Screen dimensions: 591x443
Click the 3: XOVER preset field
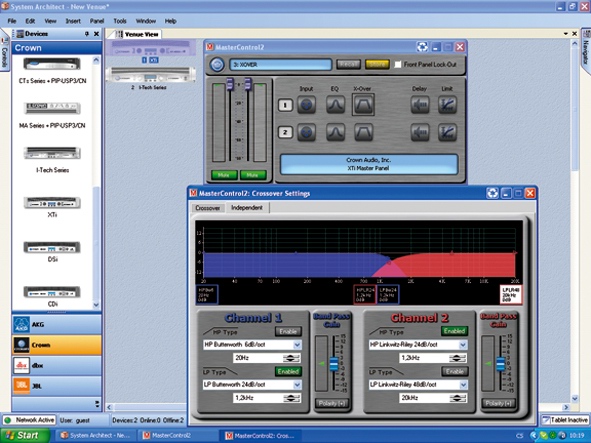280,64
